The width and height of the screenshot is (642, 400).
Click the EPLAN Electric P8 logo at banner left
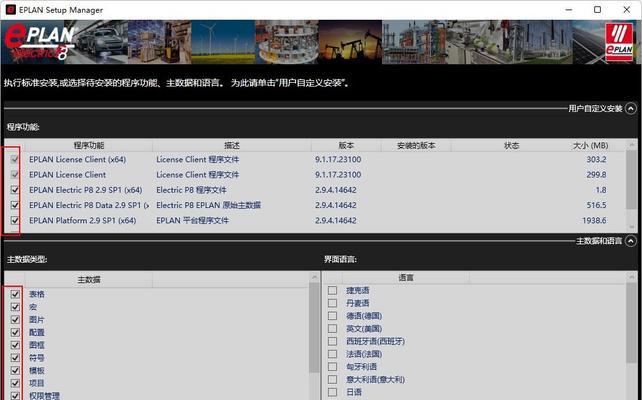click(x=39, y=42)
